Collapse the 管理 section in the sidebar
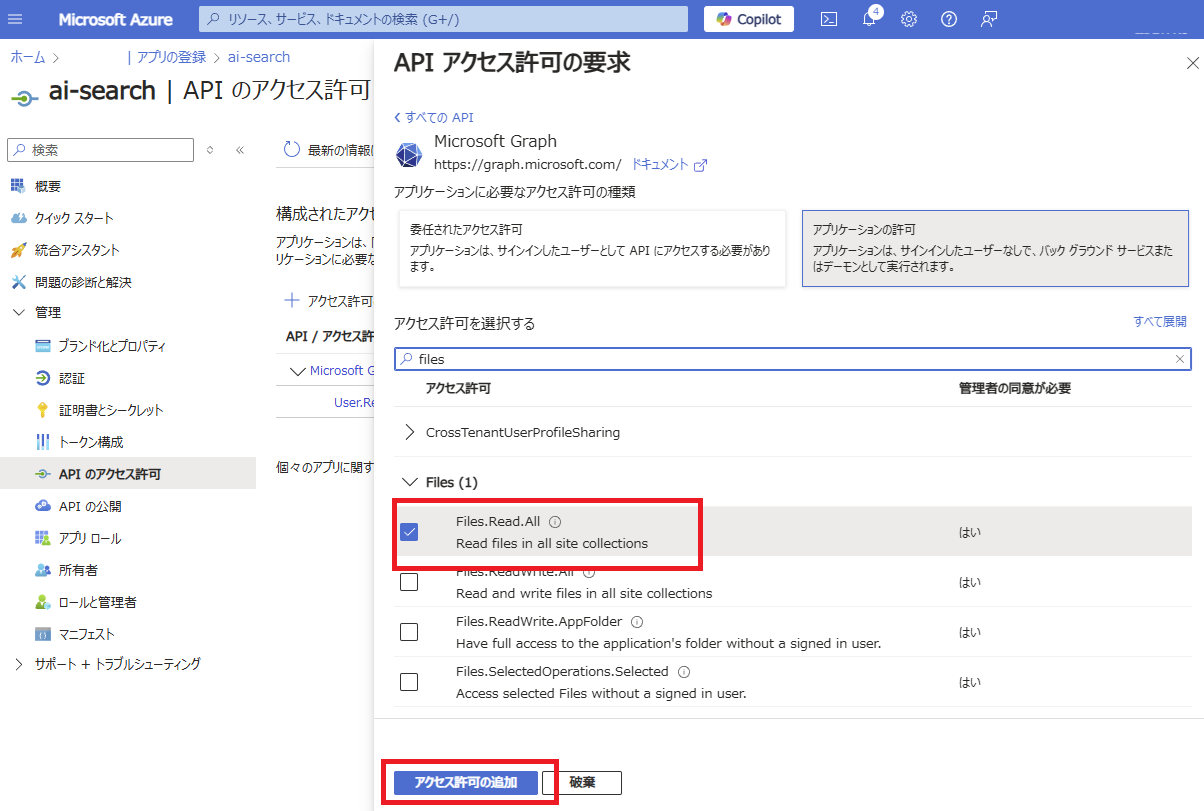The width and height of the screenshot is (1204, 811). (17, 311)
